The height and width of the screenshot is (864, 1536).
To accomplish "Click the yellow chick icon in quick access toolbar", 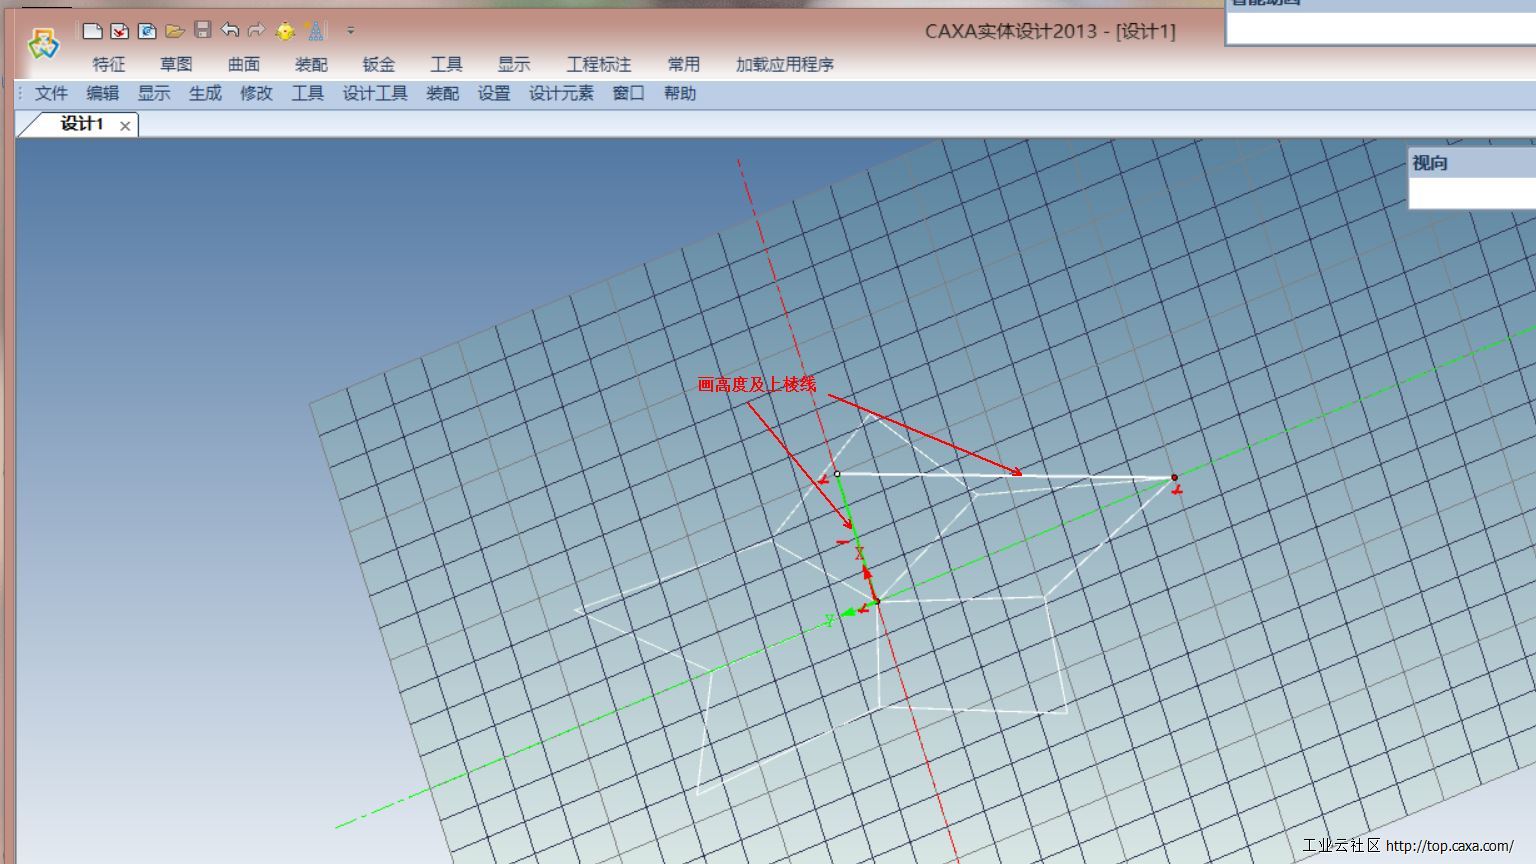I will (285, 31).
